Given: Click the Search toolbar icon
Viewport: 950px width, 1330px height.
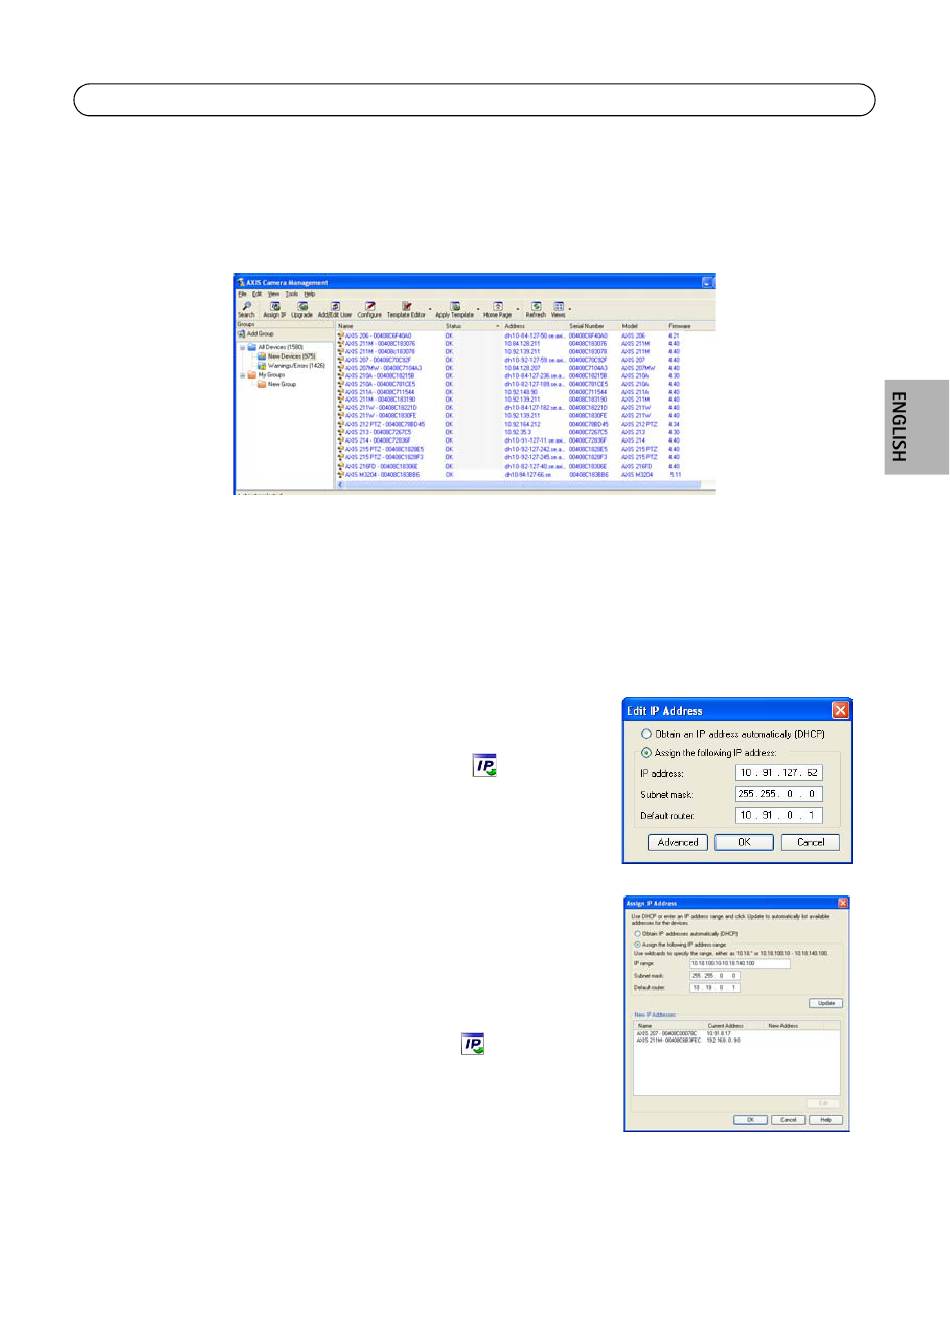Looking at the screenshot, I should pos(246,309).
